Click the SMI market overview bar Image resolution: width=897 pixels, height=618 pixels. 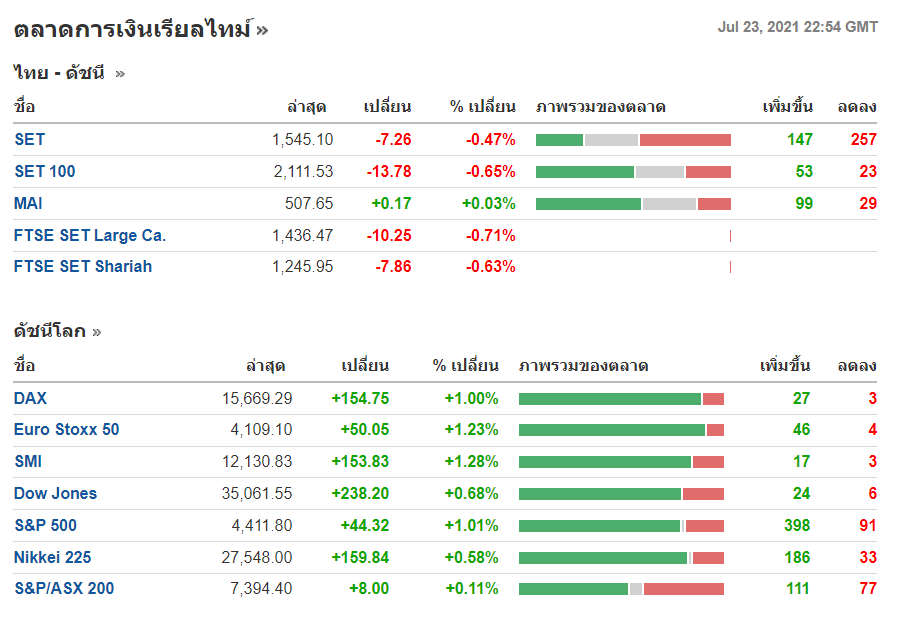tap(621, 462)
